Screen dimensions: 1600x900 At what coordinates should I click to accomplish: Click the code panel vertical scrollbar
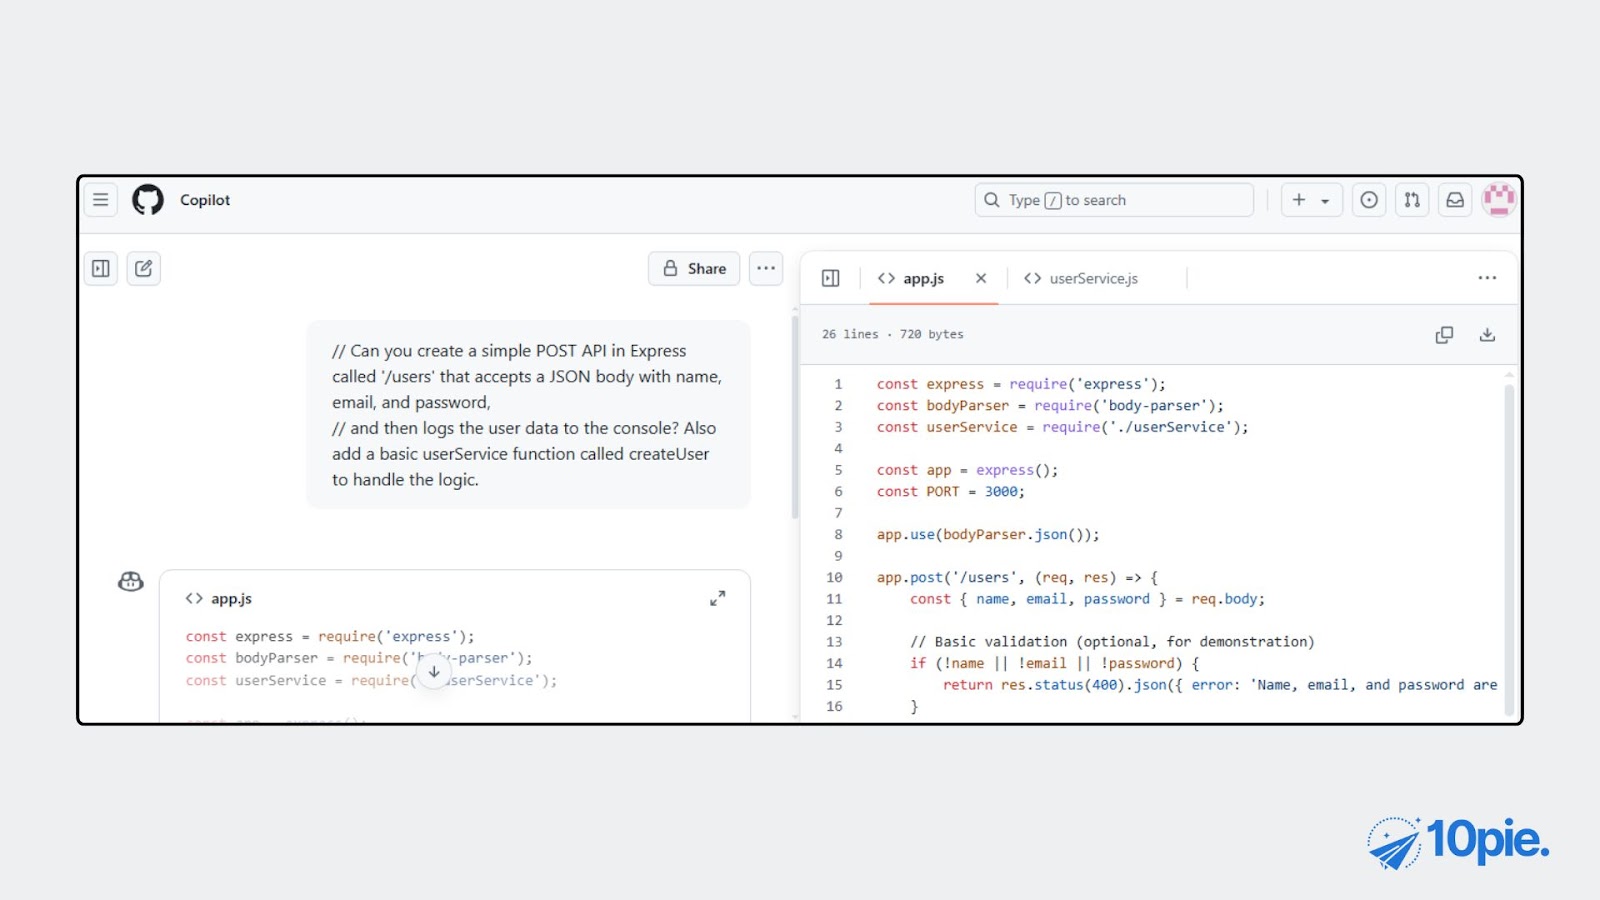click(x=1509, y=548)
